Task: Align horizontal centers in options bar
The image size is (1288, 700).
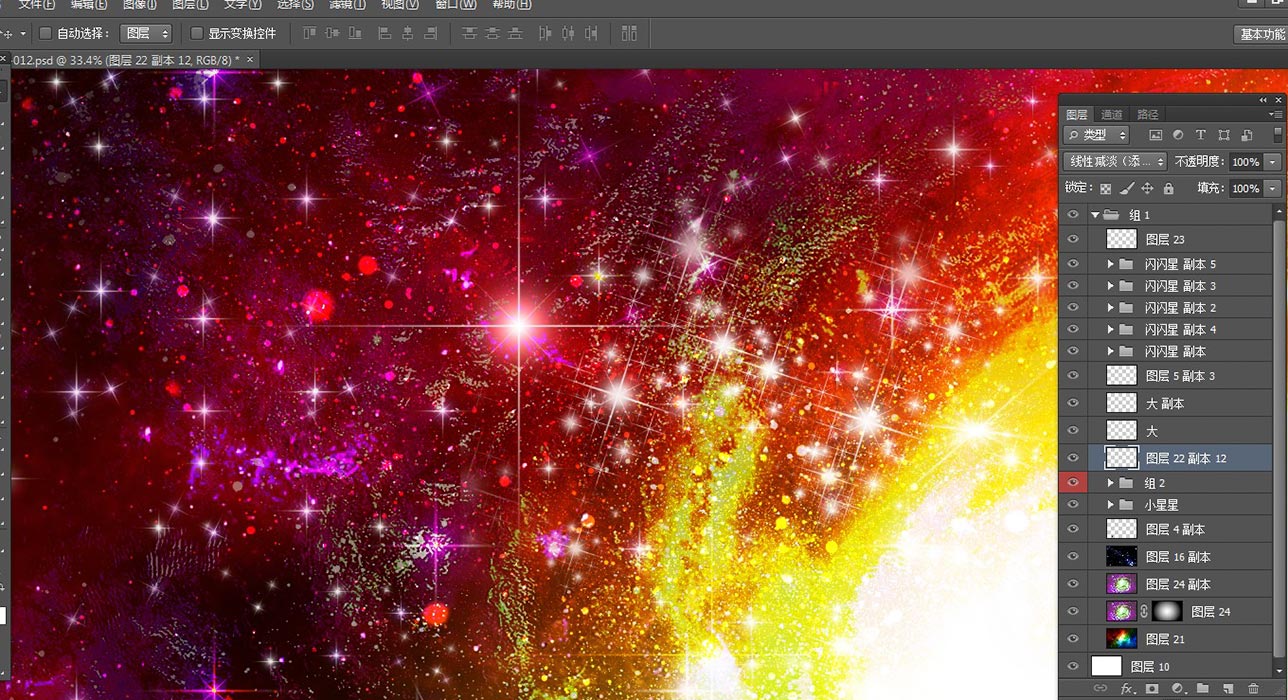Action: click(x=408, y=33)
